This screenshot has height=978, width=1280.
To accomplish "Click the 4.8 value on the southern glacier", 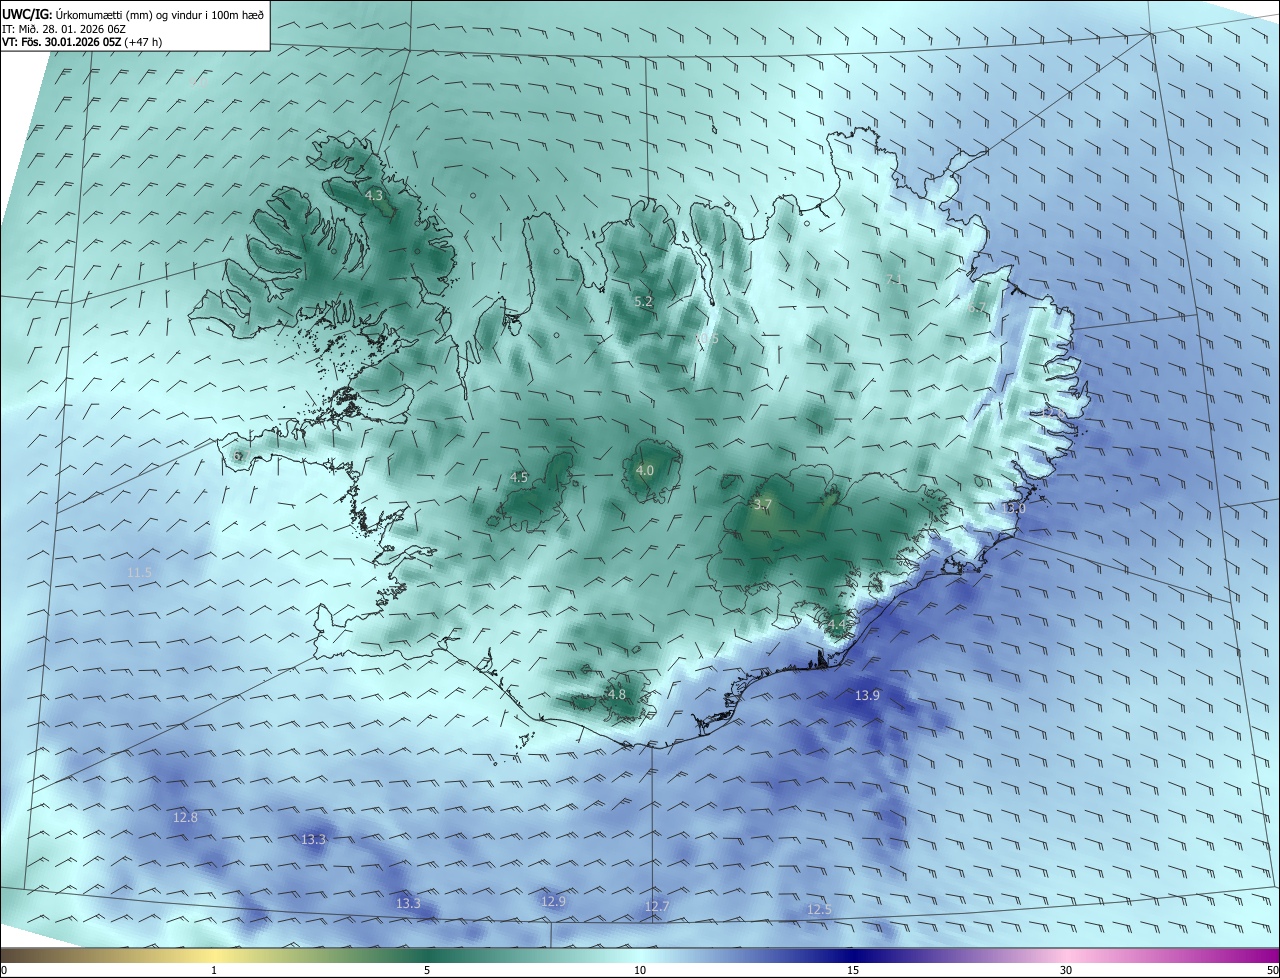I will point(616,694).
